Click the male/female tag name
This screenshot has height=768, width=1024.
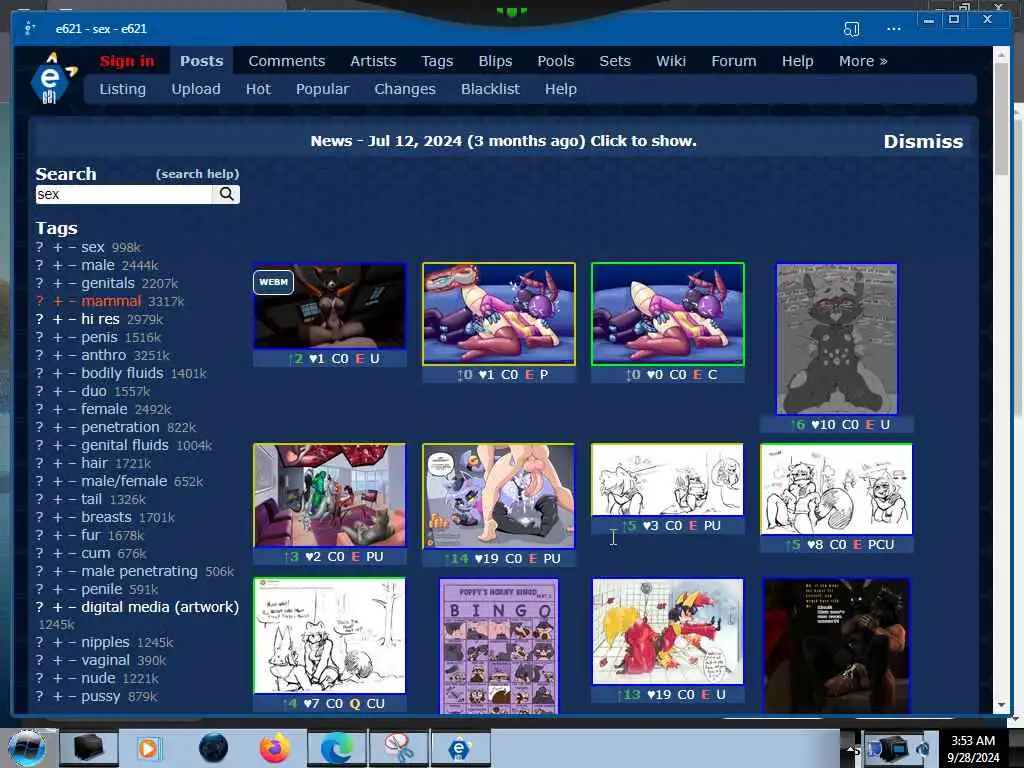coord(124,481)
